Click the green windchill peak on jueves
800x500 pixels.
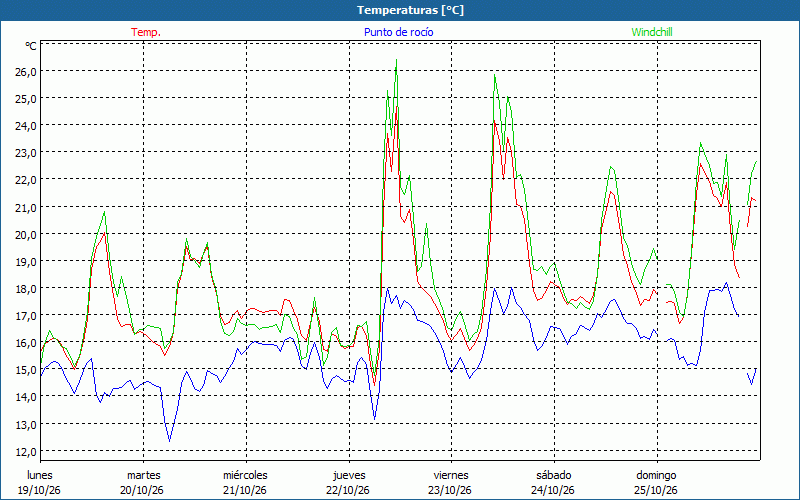tap(396, 60)
